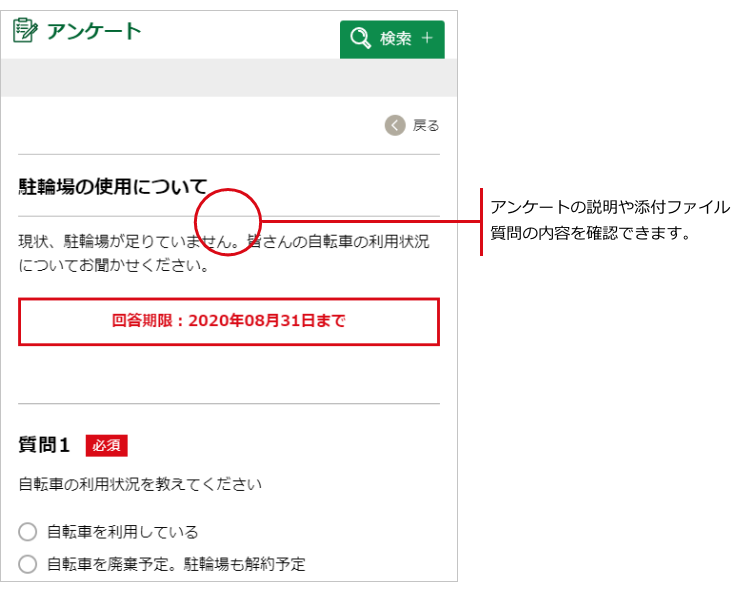Click the round back arrow icon
This screenshot has width=750, height=592.
395,125
